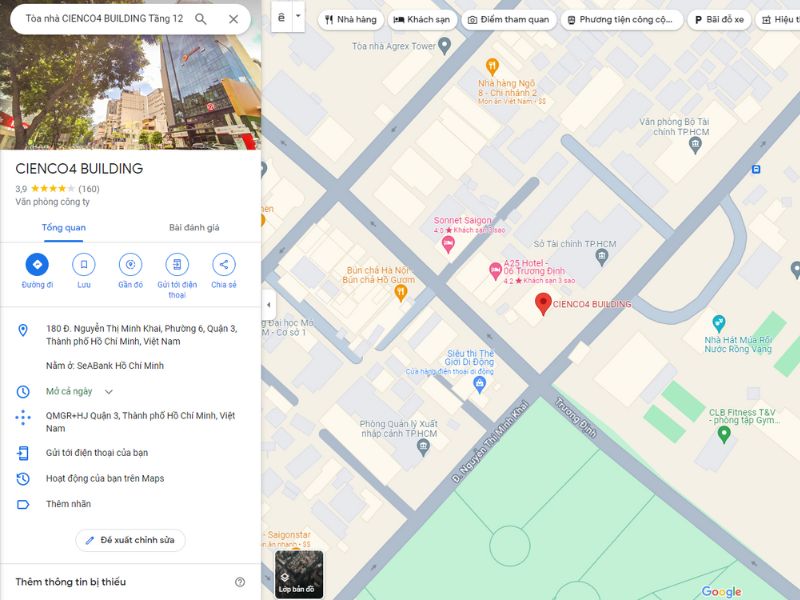Filter by Nhà hàng chip
Viewport: 800px width, 600px height.
[x=351, y=20]
